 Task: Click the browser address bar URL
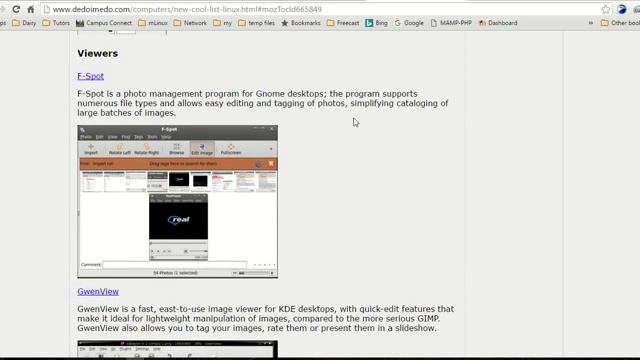pos(187,9)
